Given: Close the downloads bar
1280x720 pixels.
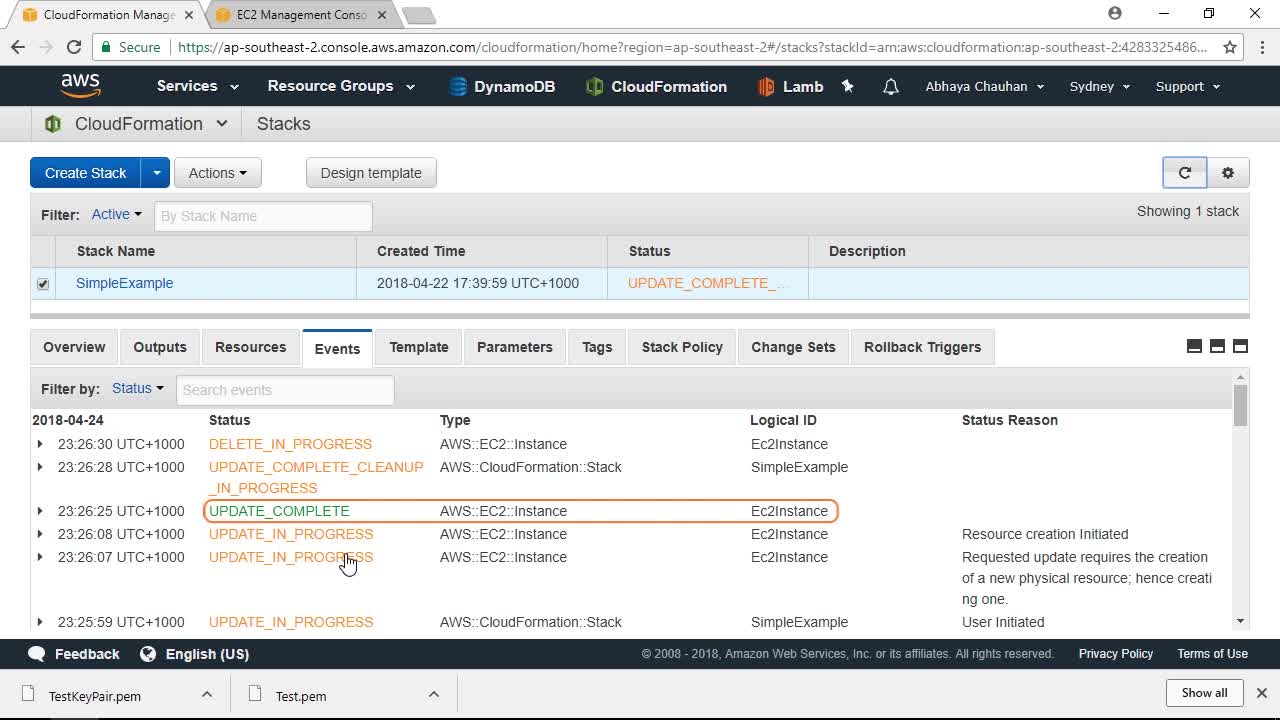Looking at the screenshot, I should [1261, 693].
